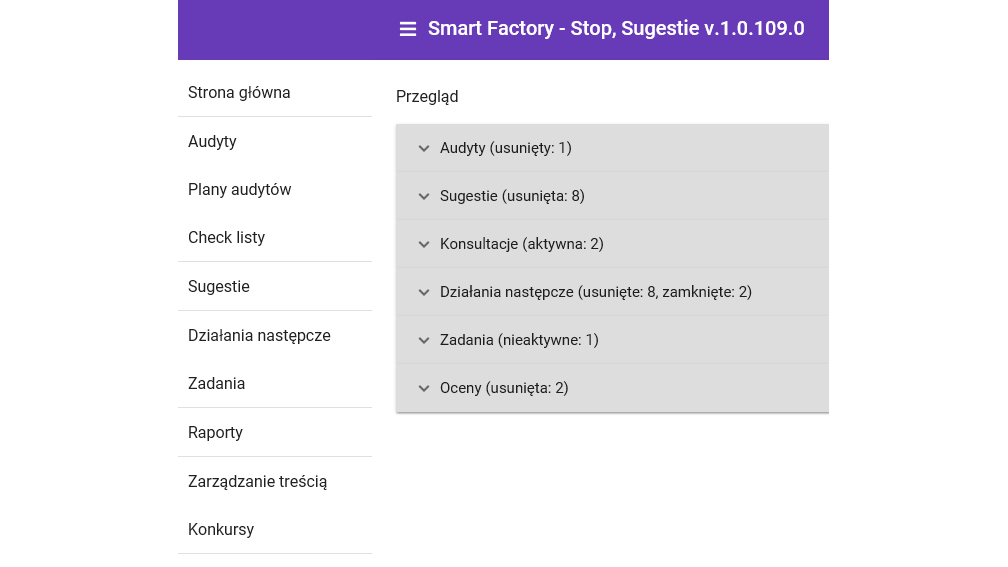Expand Działania następcze chevron in overview
Screen dimensions: 1008x567
pos(424,292)
